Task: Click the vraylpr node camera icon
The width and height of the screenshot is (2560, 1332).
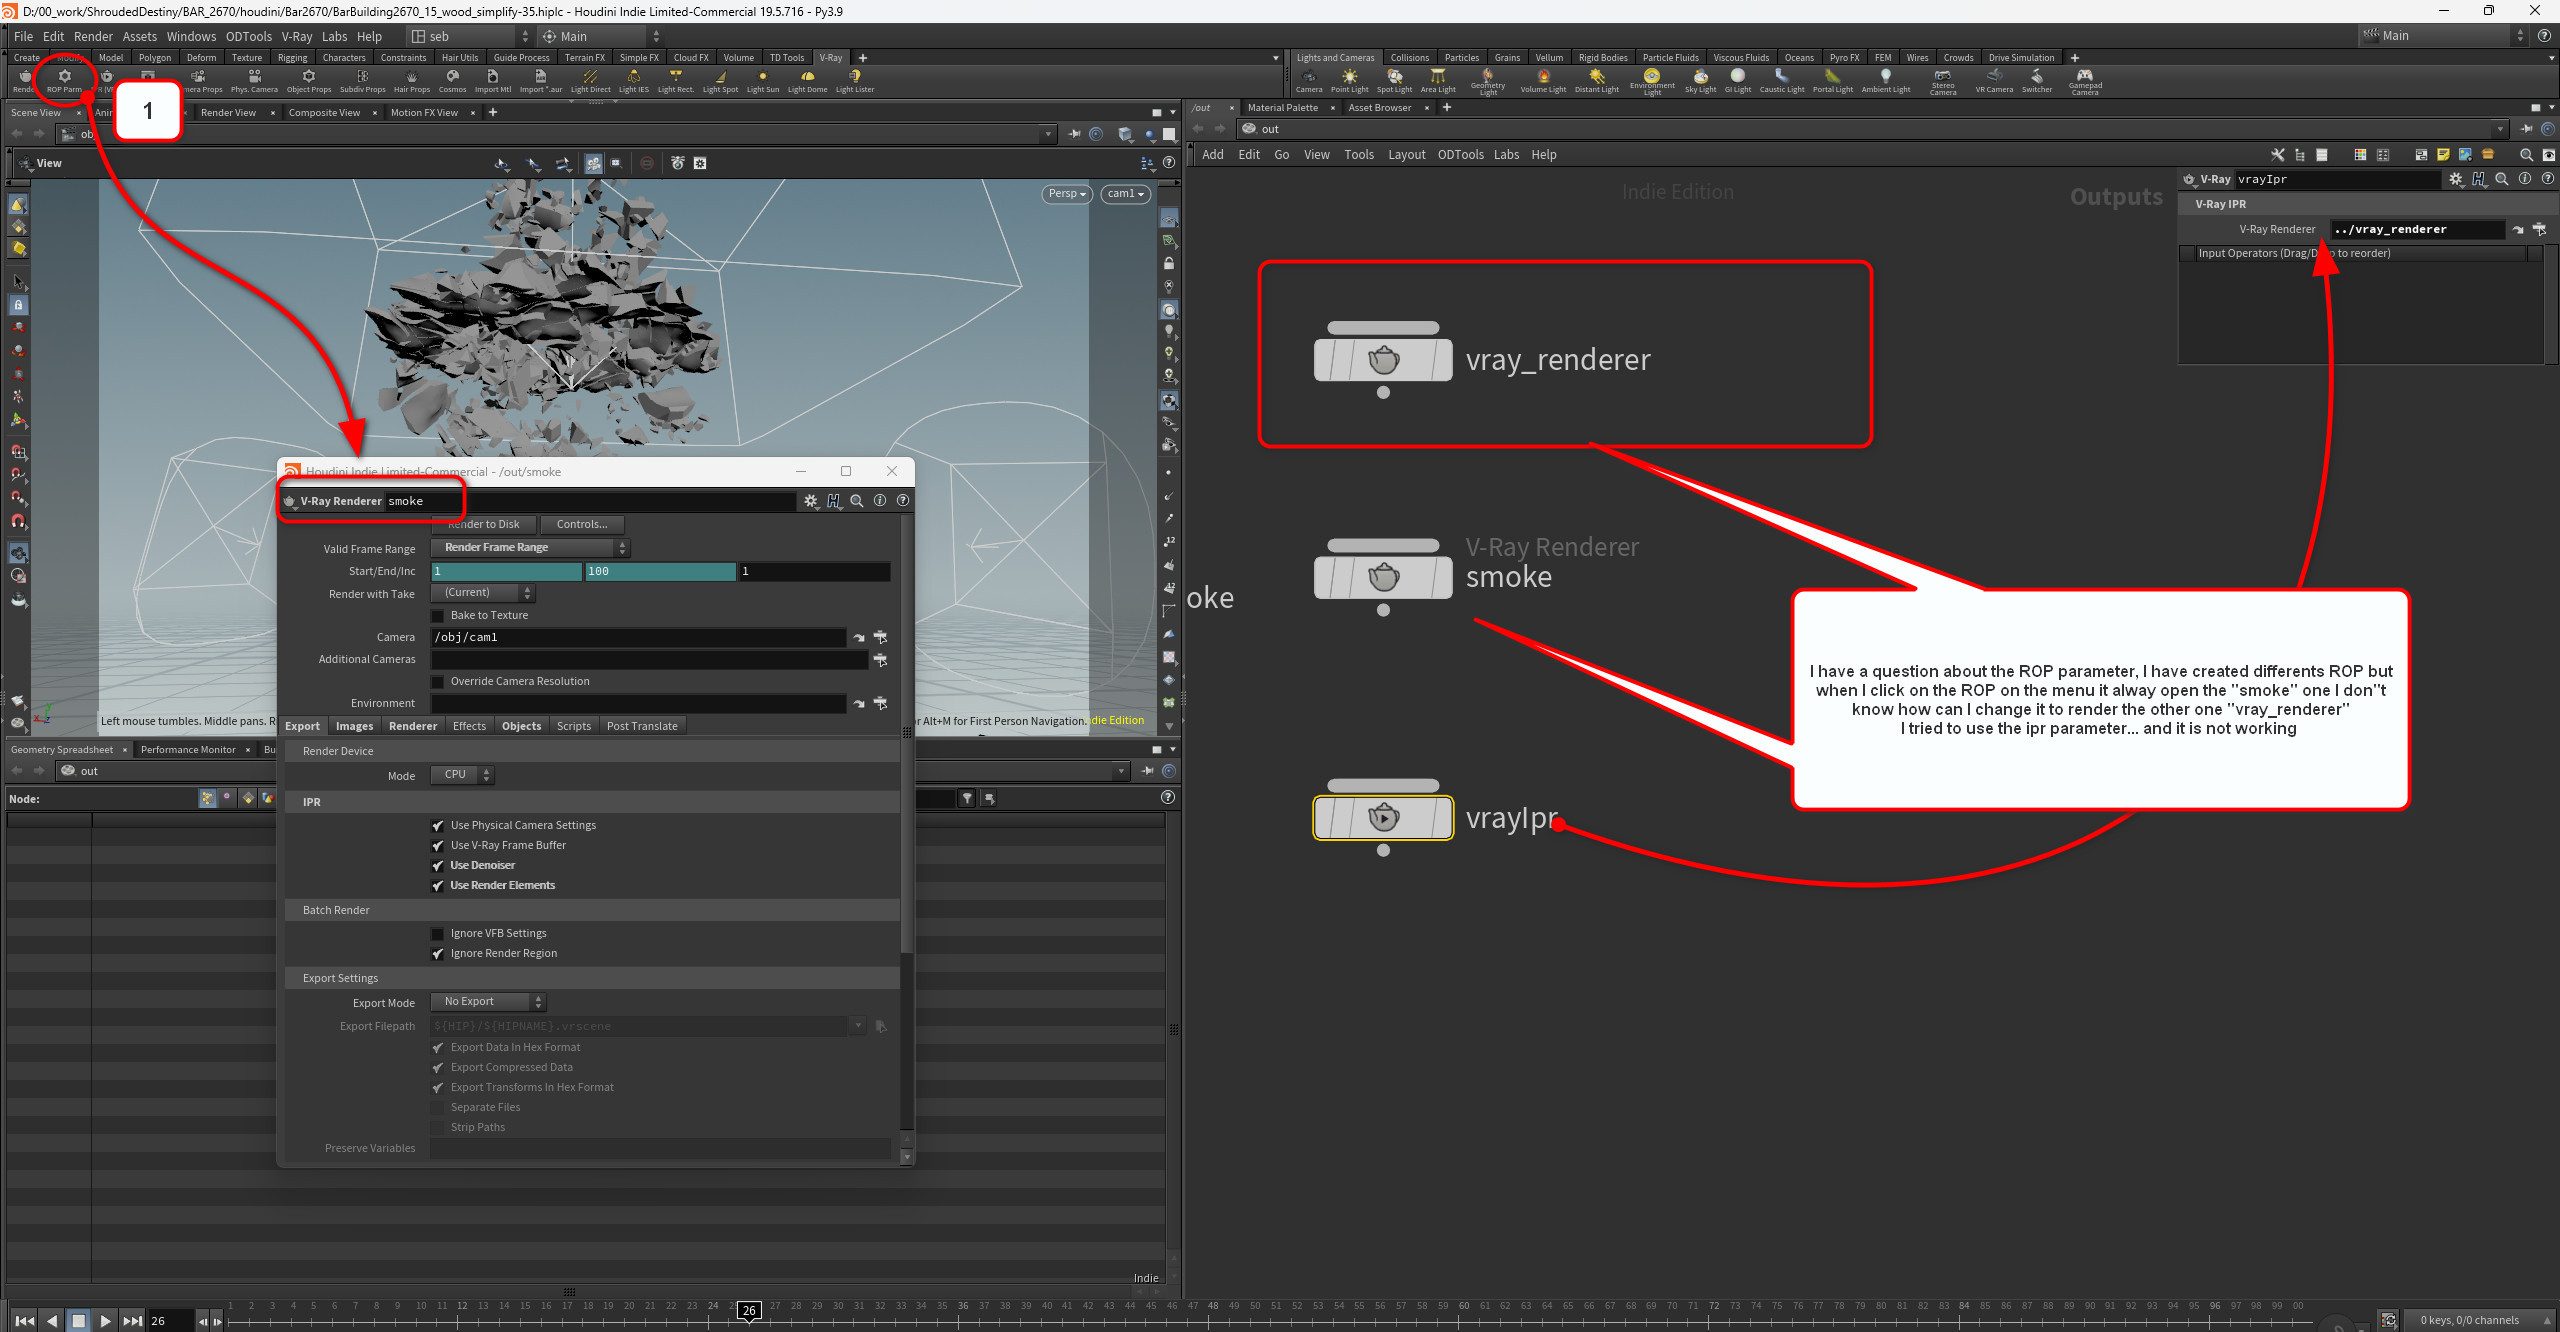Action: tap(1383, 817)
